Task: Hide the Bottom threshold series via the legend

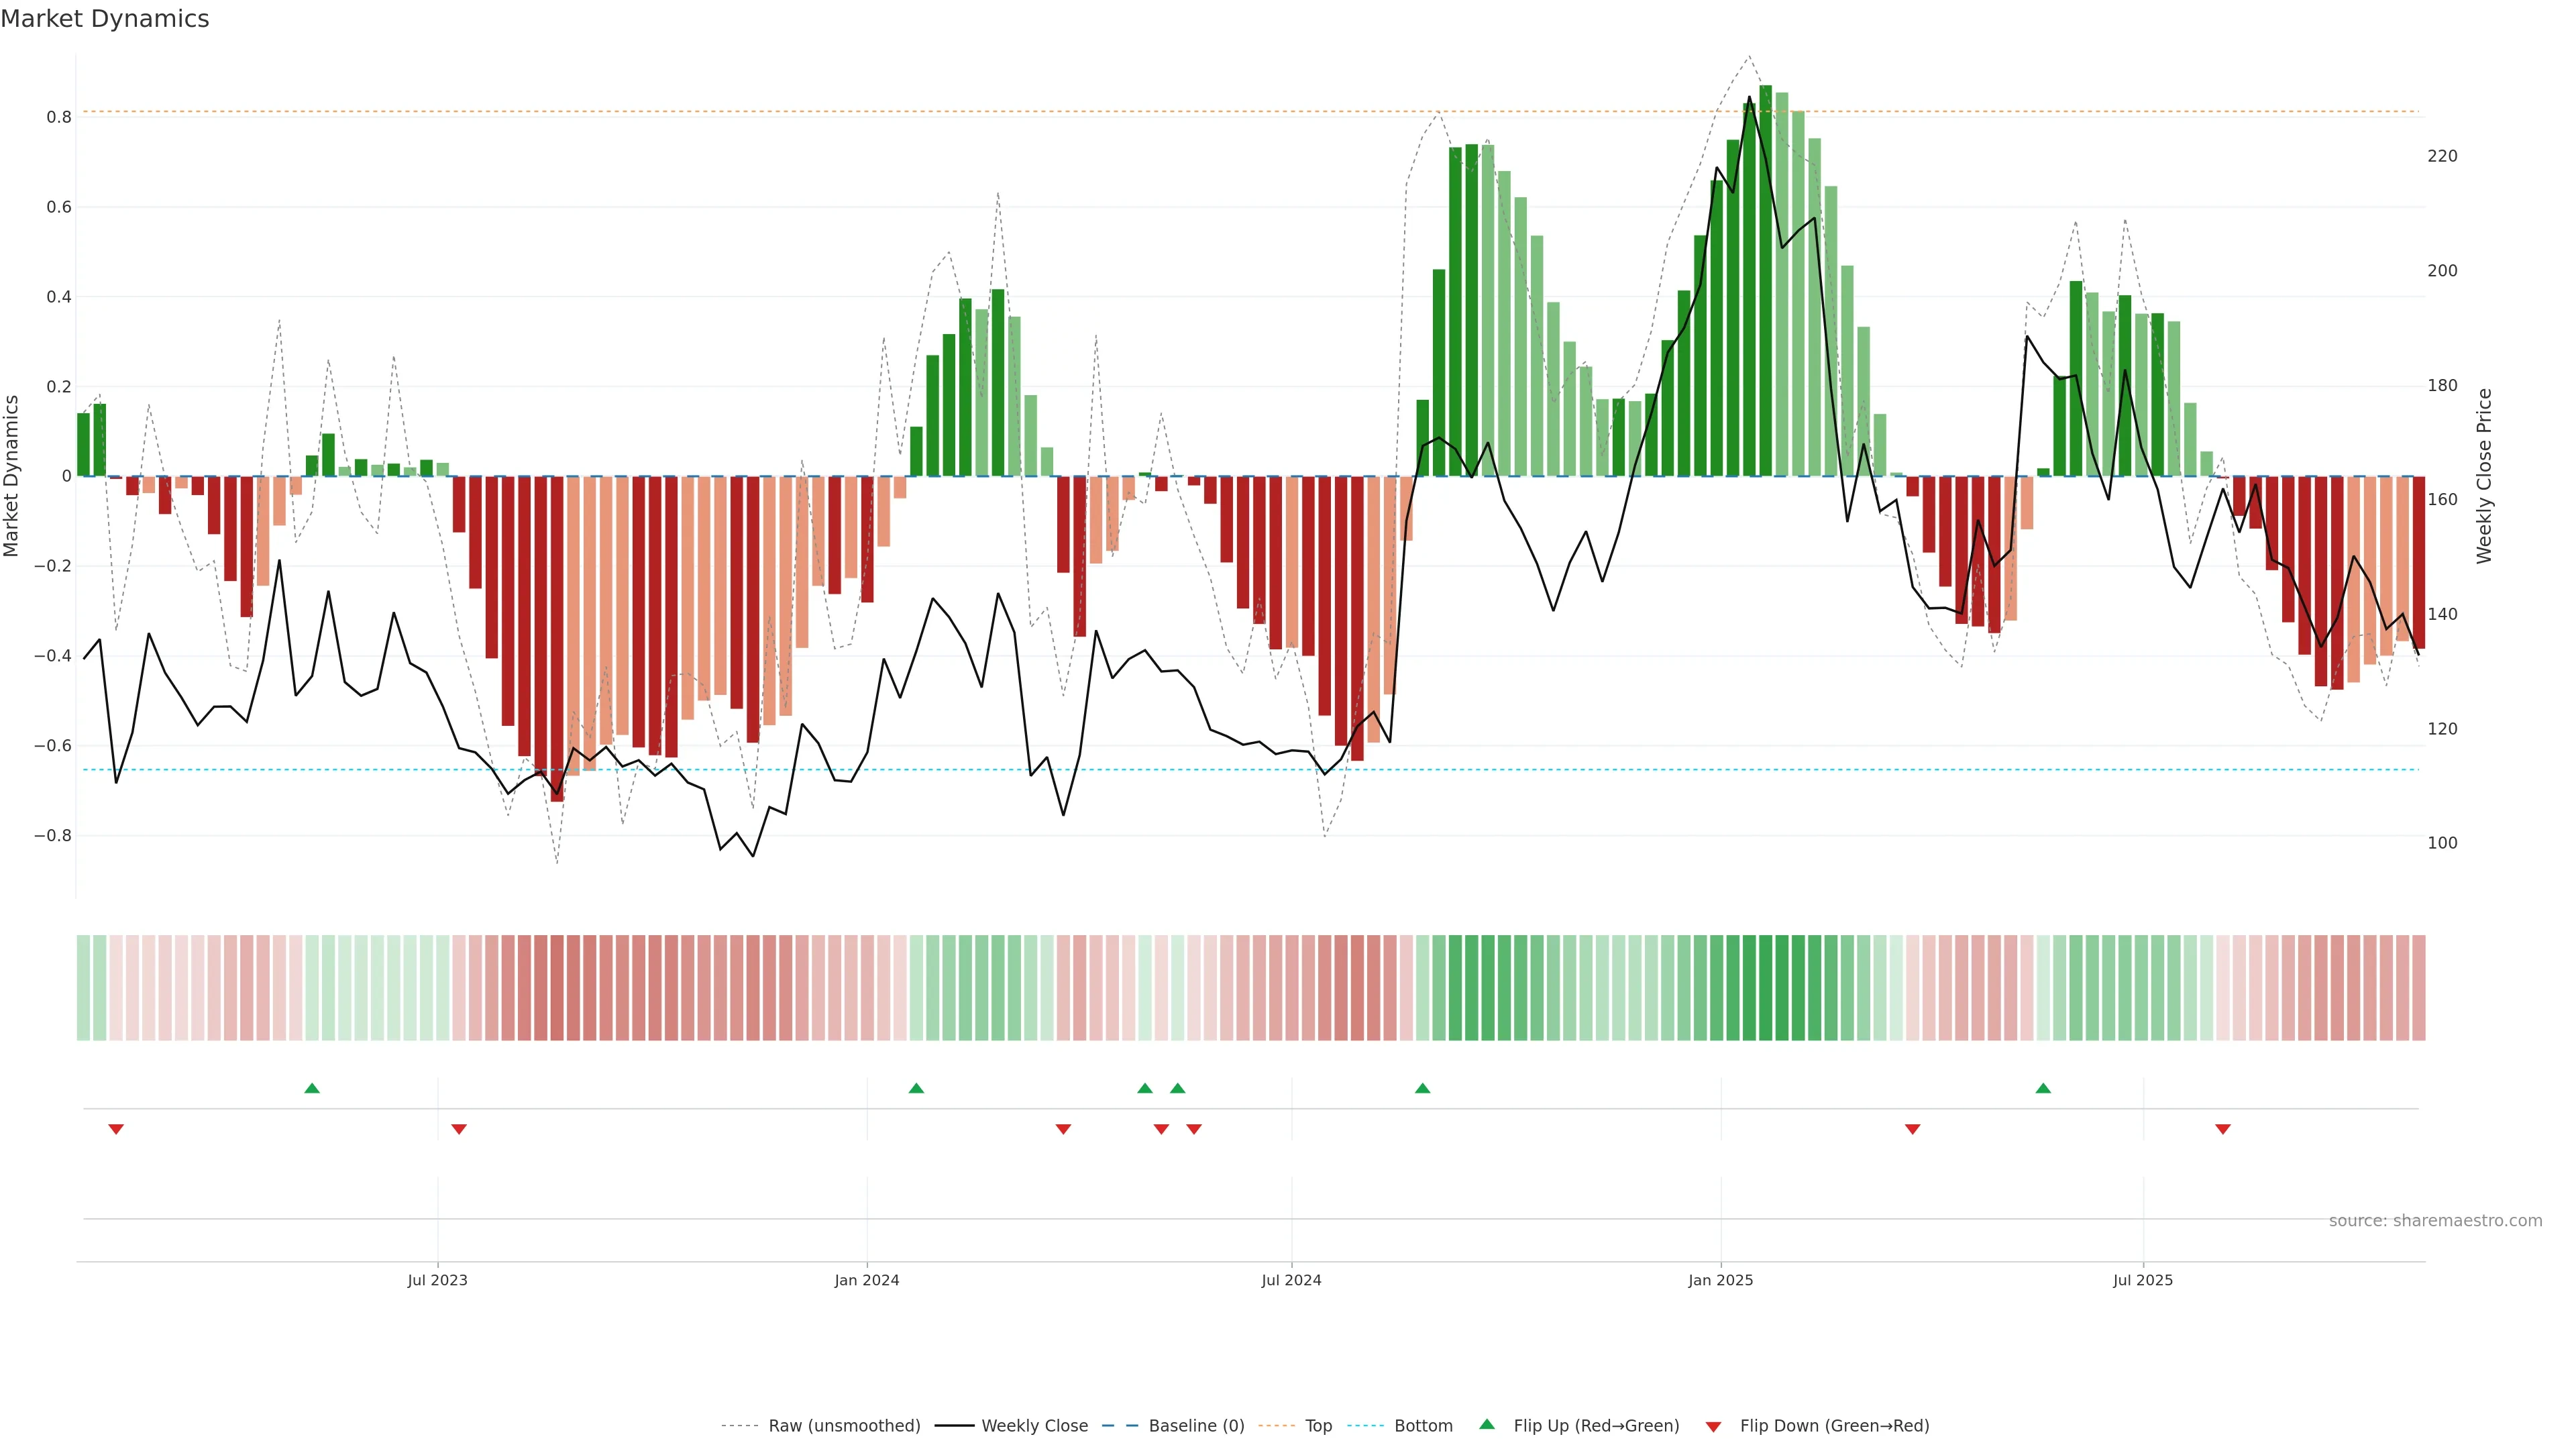Action: [x=1423, y=1426]
